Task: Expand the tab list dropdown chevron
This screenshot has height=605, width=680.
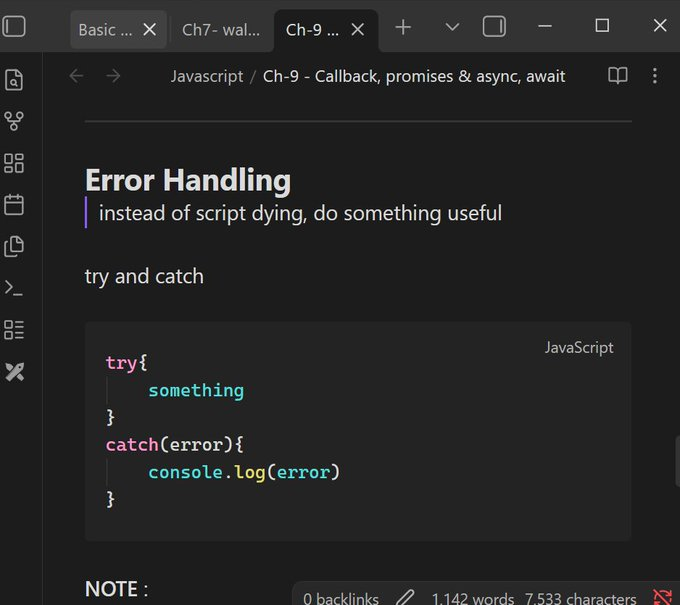Action: coord(452,27)
